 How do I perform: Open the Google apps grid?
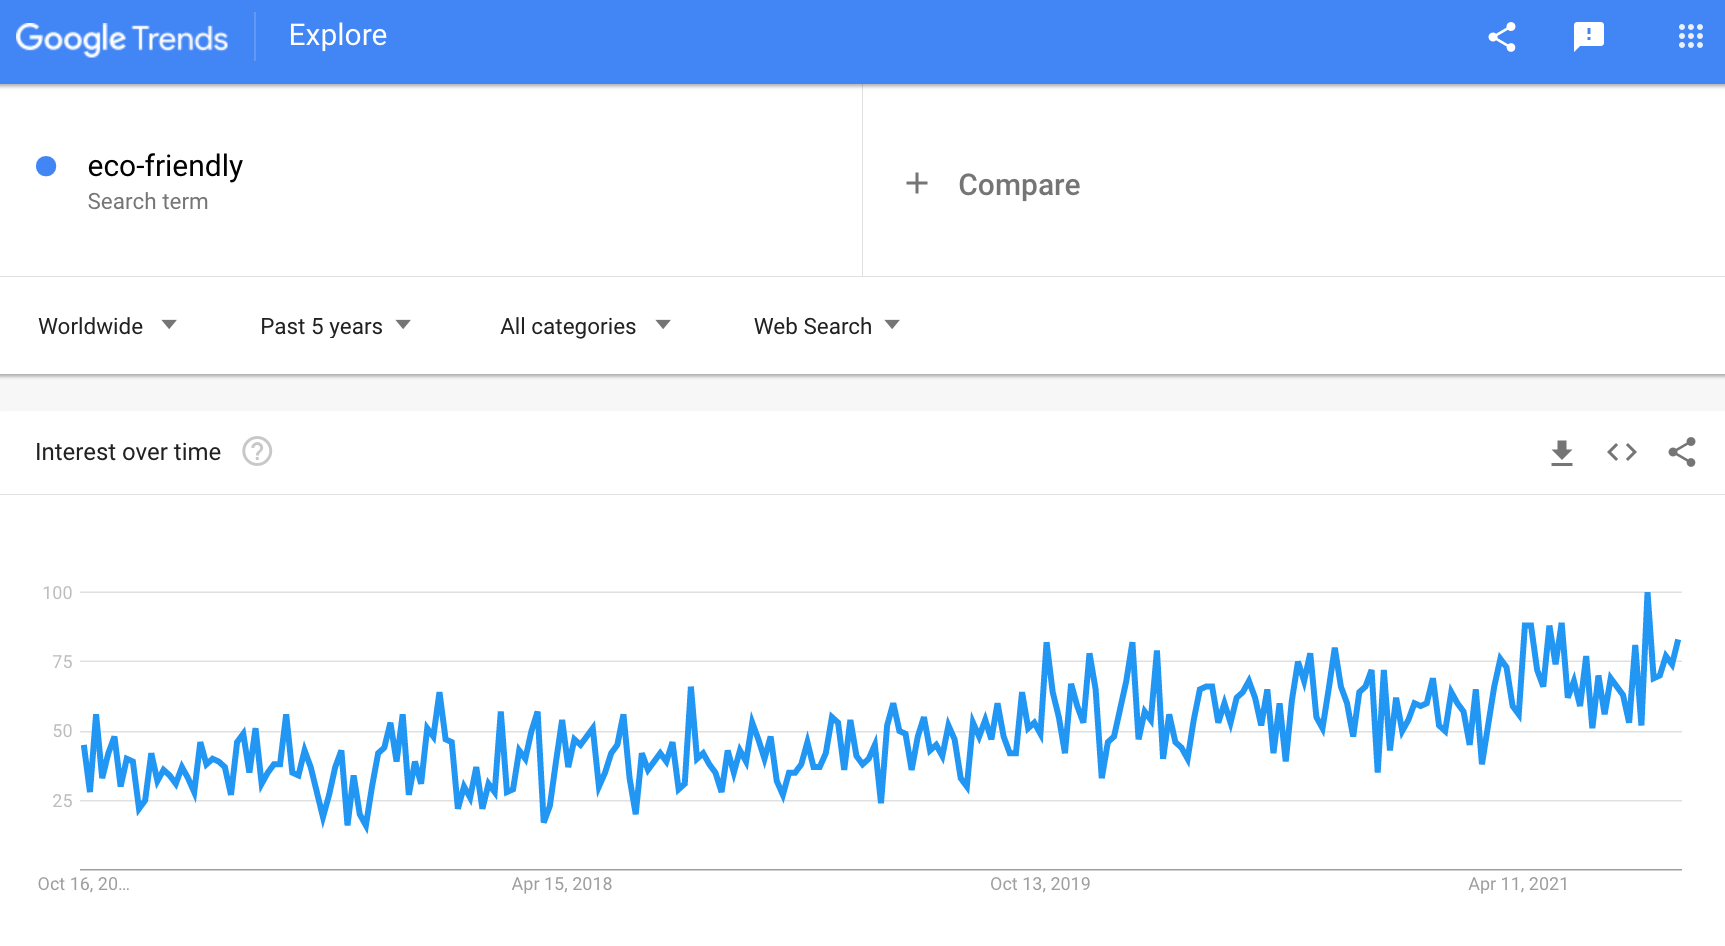point(1690,37)
